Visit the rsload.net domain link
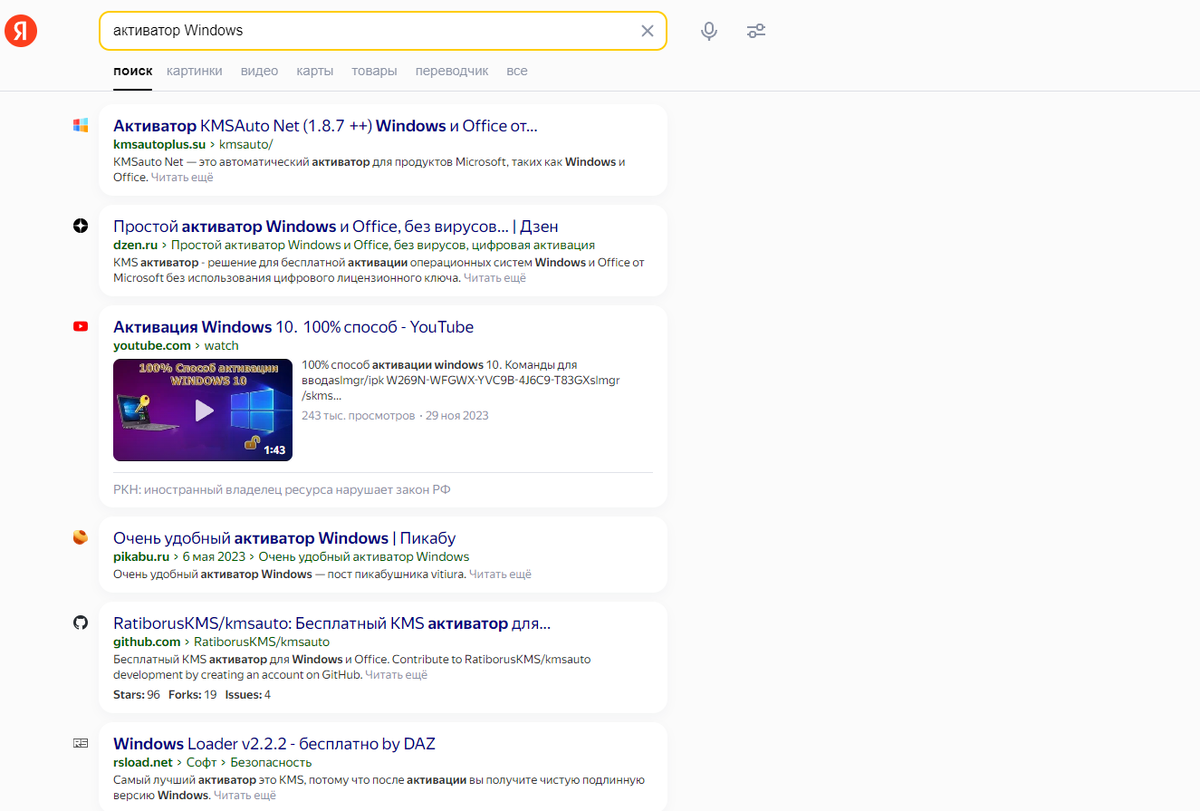 141,762
